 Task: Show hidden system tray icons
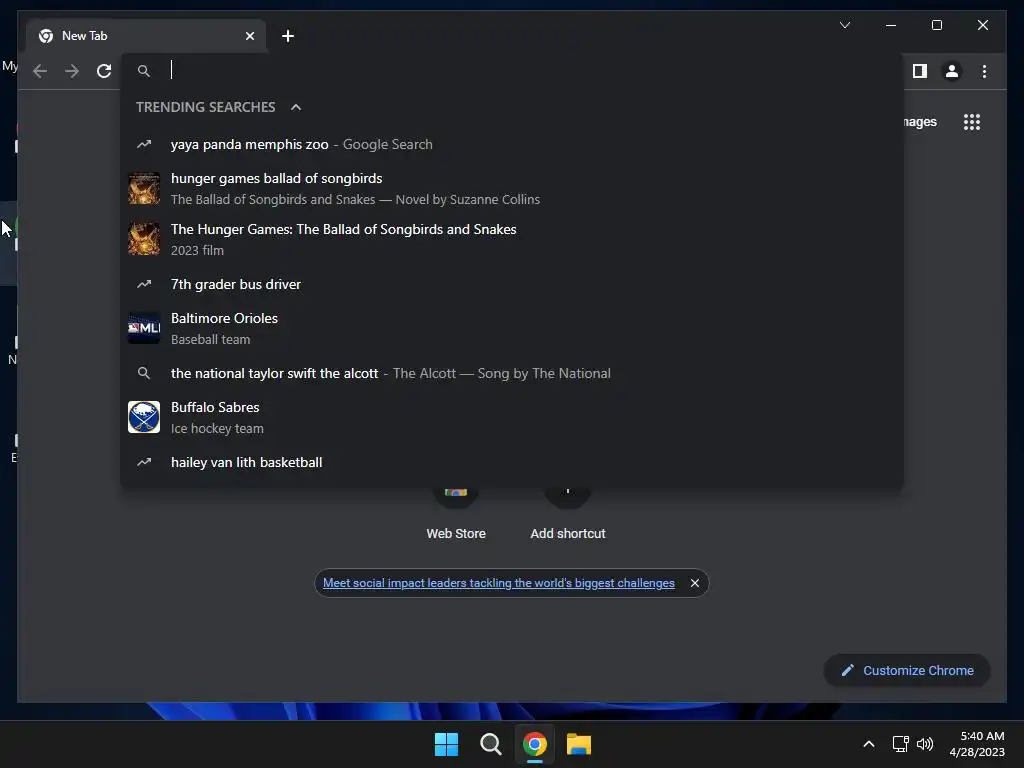click(869, 744)
